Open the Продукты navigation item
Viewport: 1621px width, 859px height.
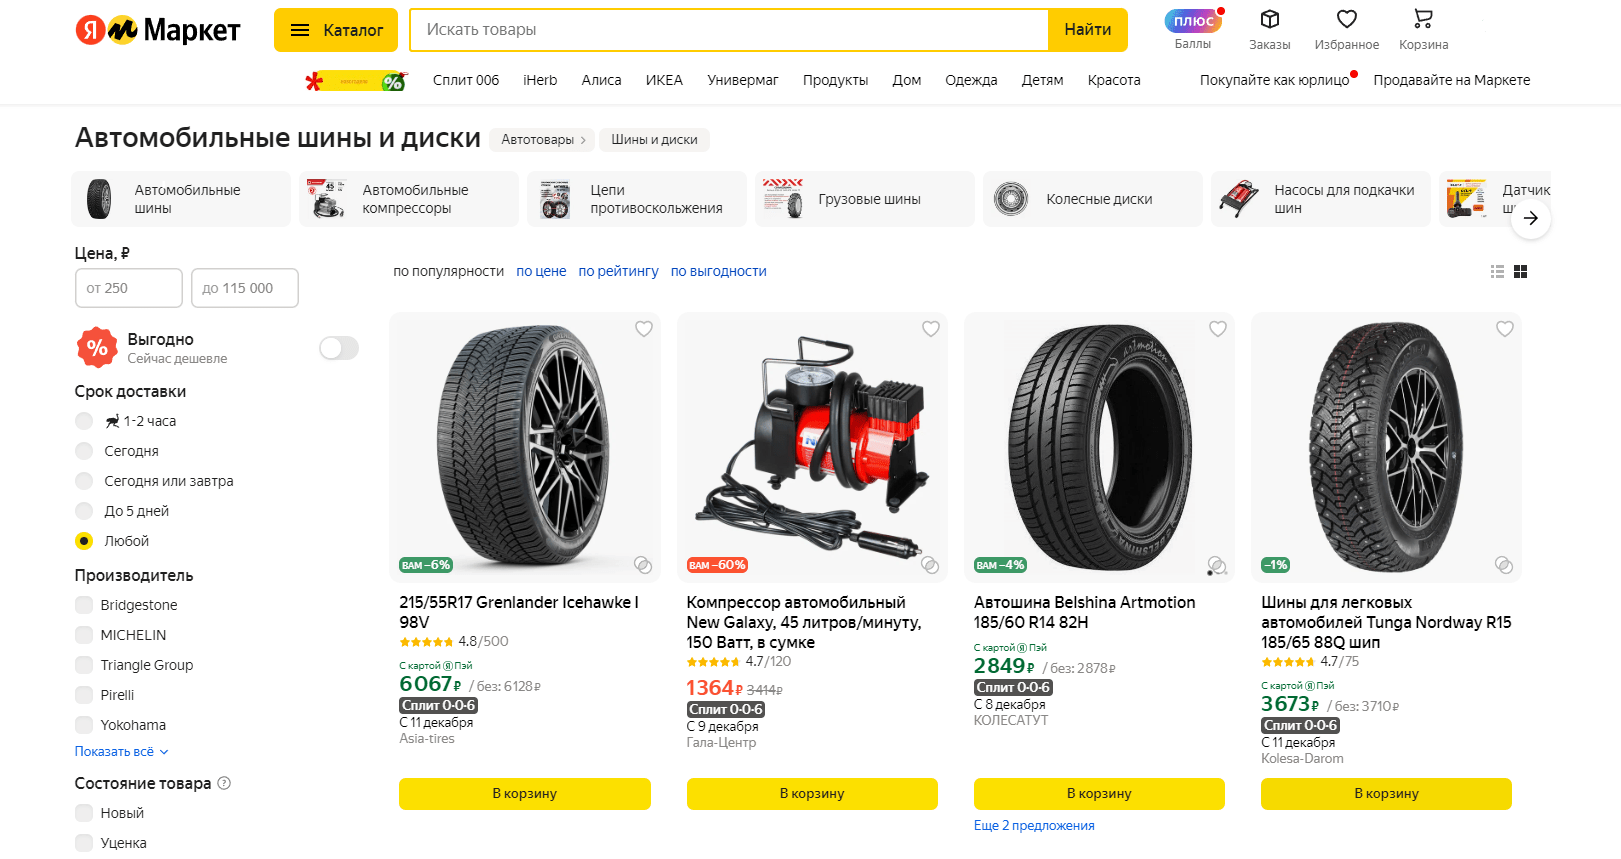(835, 80)
